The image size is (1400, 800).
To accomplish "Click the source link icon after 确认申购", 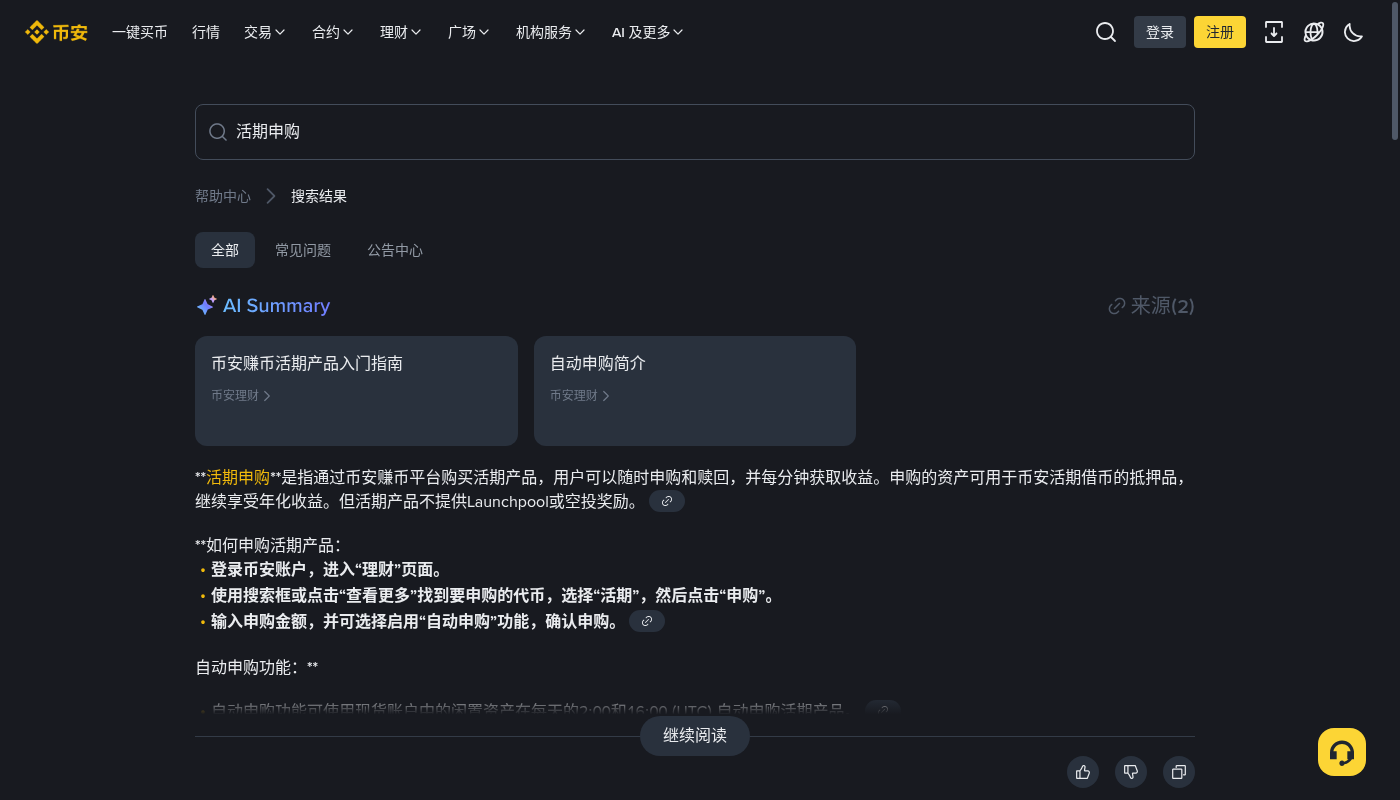I will click(647, 621).
